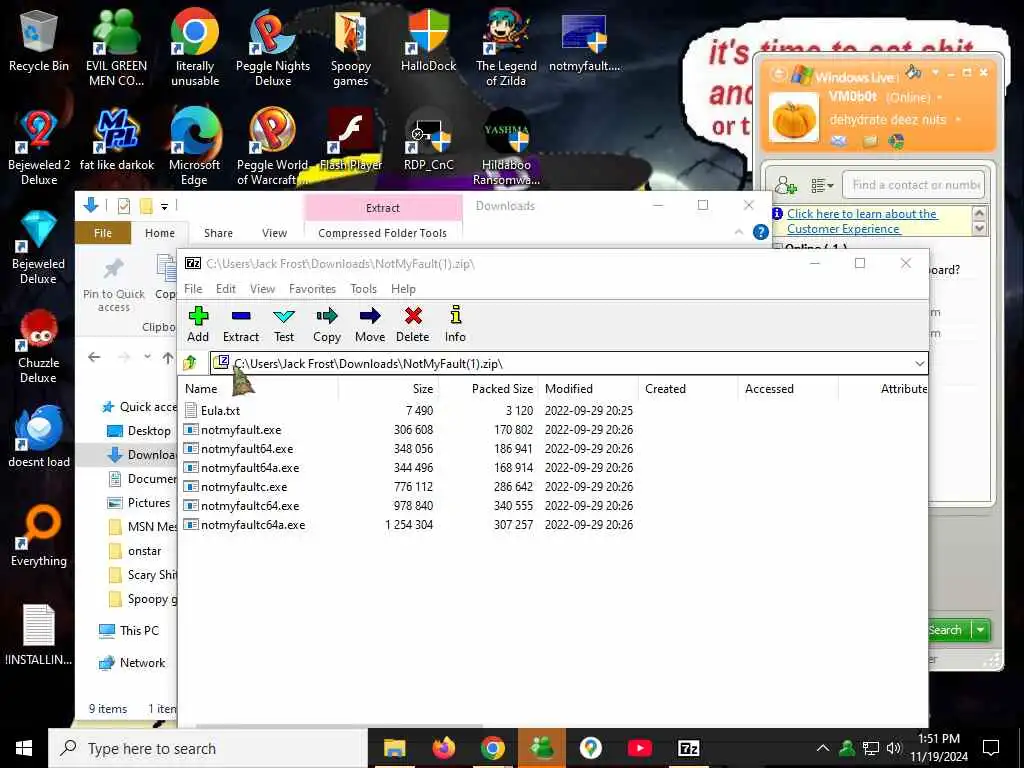The height and width of the screenshot is (768, 1024).
Task: Open the personal message dropdown in Messenger
Action: point(958,120)
